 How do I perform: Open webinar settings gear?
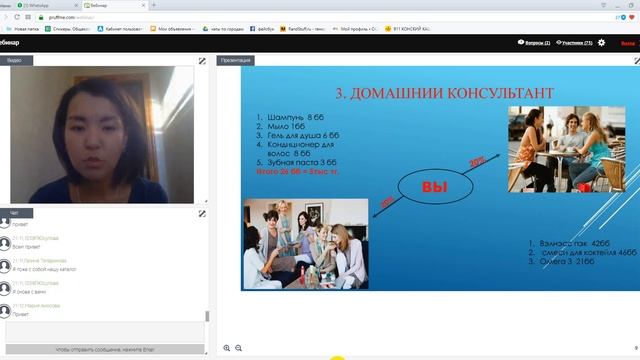[601, 42]
